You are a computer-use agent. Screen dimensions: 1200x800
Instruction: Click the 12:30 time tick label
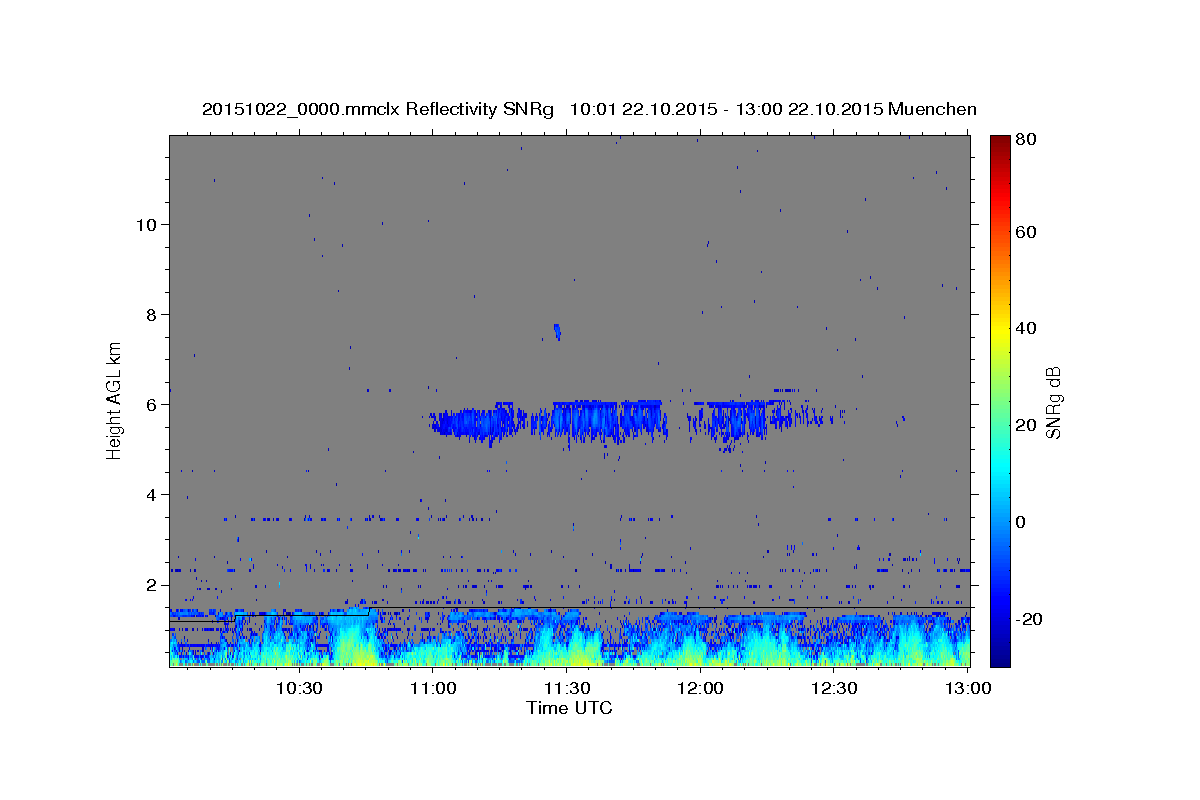coord(833,688)
